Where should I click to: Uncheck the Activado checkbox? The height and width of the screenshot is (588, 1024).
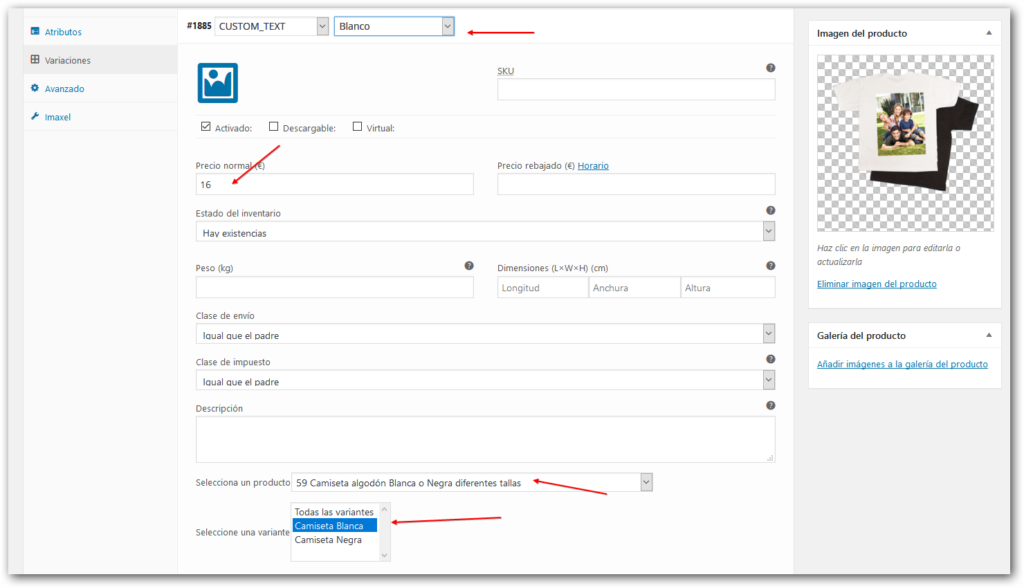pyautogui.click(x=206, y=127)
